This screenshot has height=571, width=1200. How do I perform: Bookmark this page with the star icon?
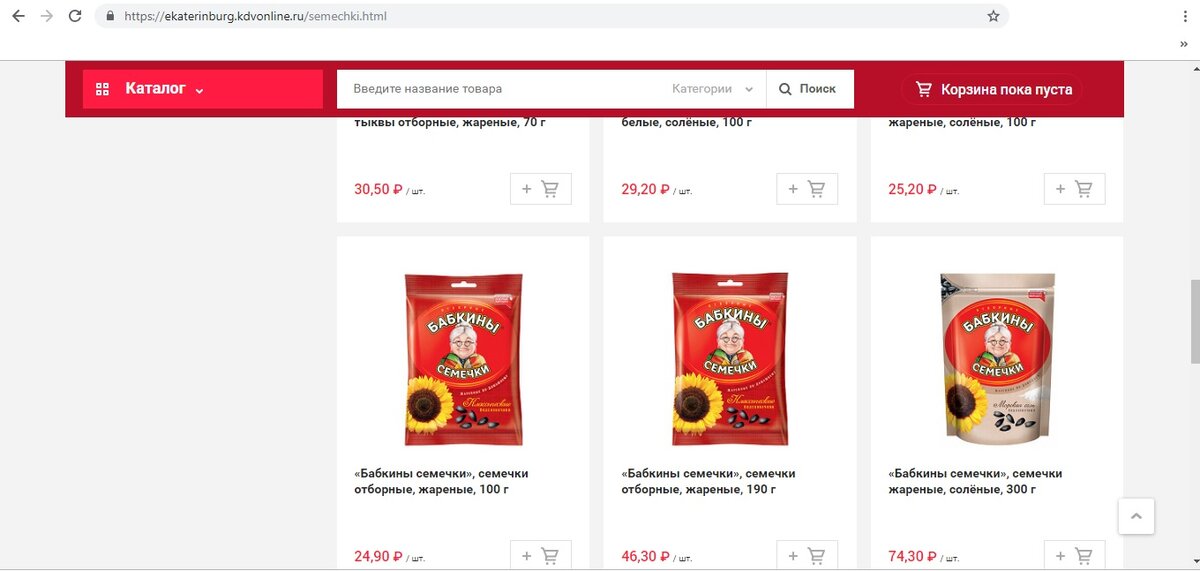click(x=993, y=16)
